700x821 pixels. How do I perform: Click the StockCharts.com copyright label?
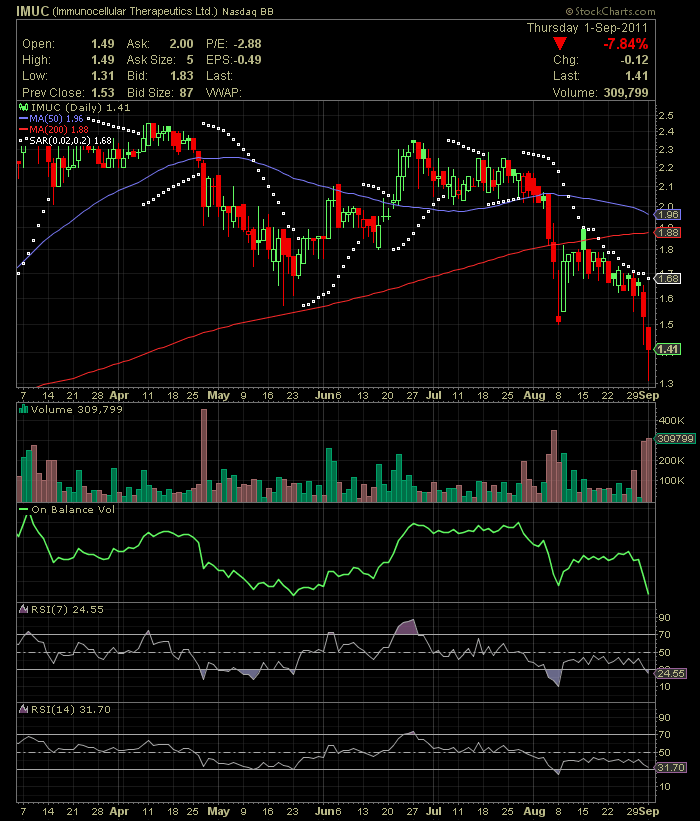point(610,11)
